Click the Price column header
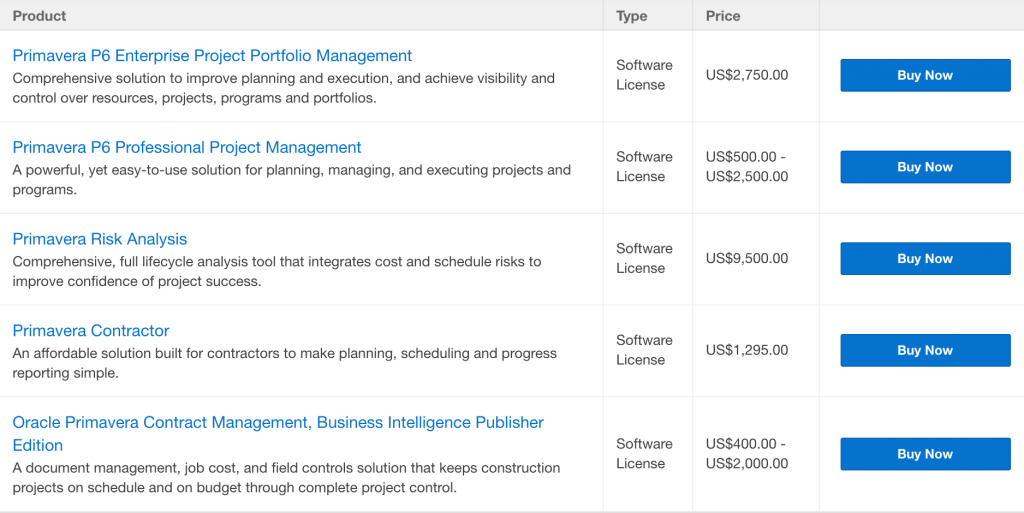 click(x=723, y=16)
